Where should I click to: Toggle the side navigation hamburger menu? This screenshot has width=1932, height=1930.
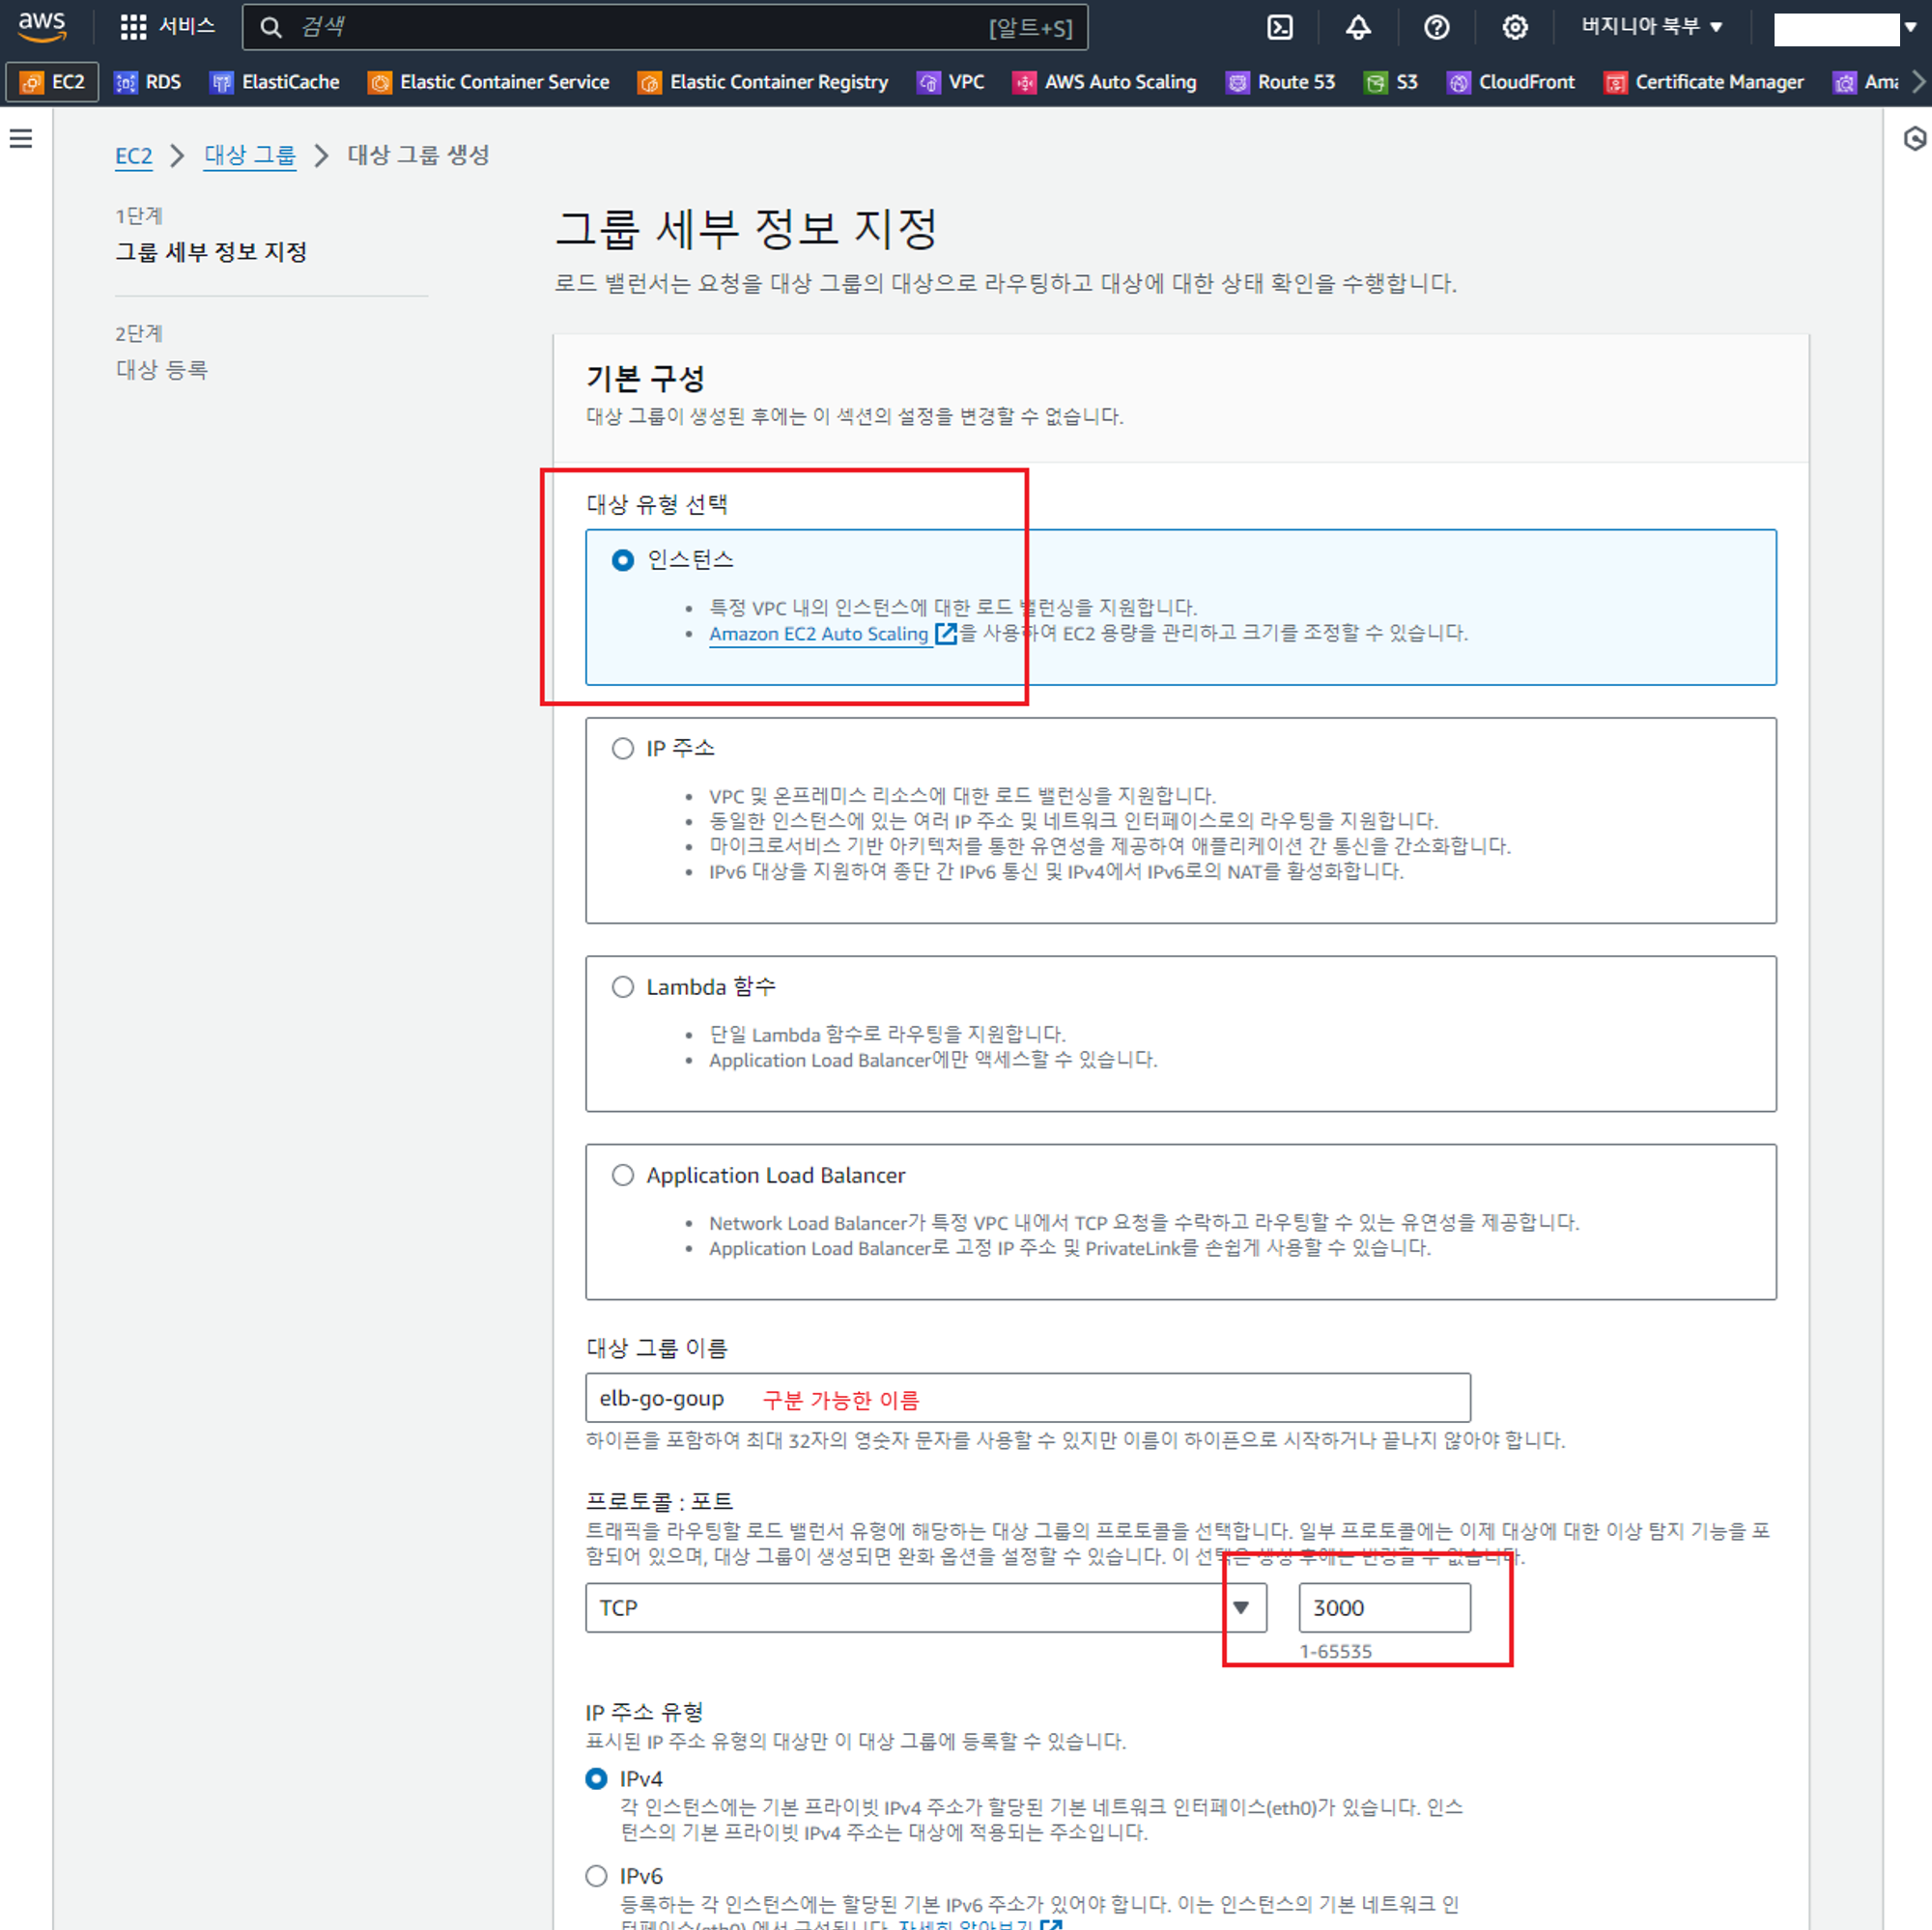[21, 139]
